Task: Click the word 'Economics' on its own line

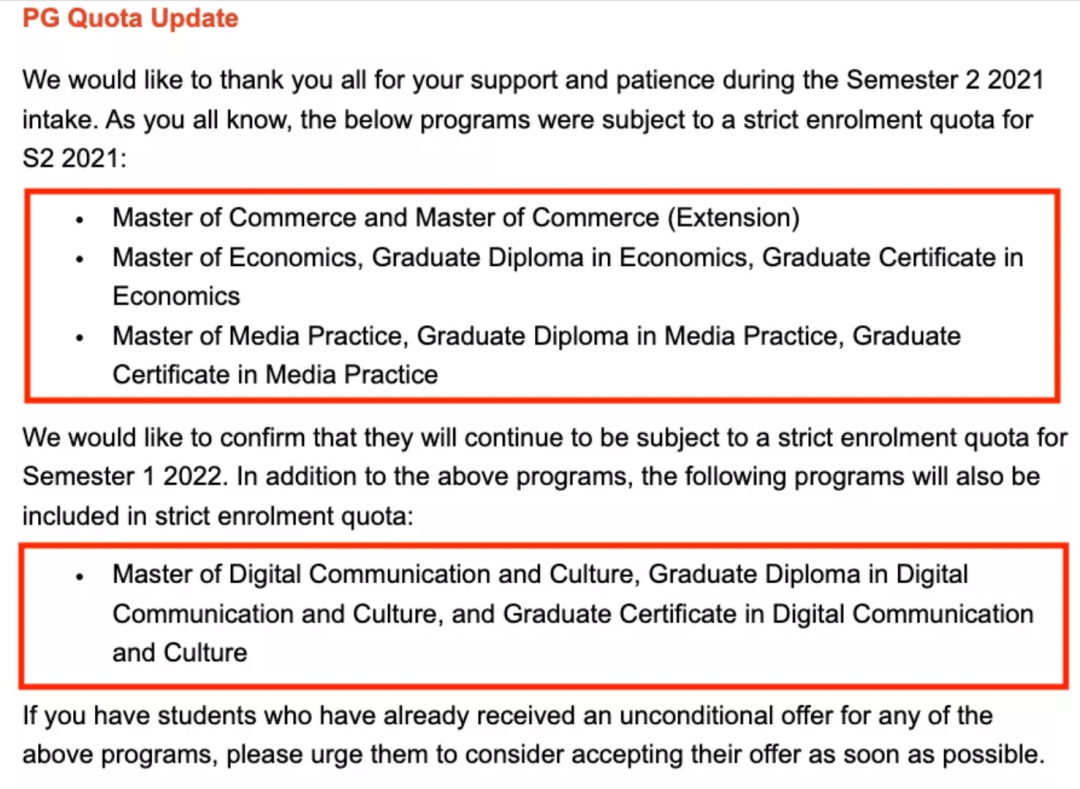Action: pyautogui.click(x=176, y=296)
